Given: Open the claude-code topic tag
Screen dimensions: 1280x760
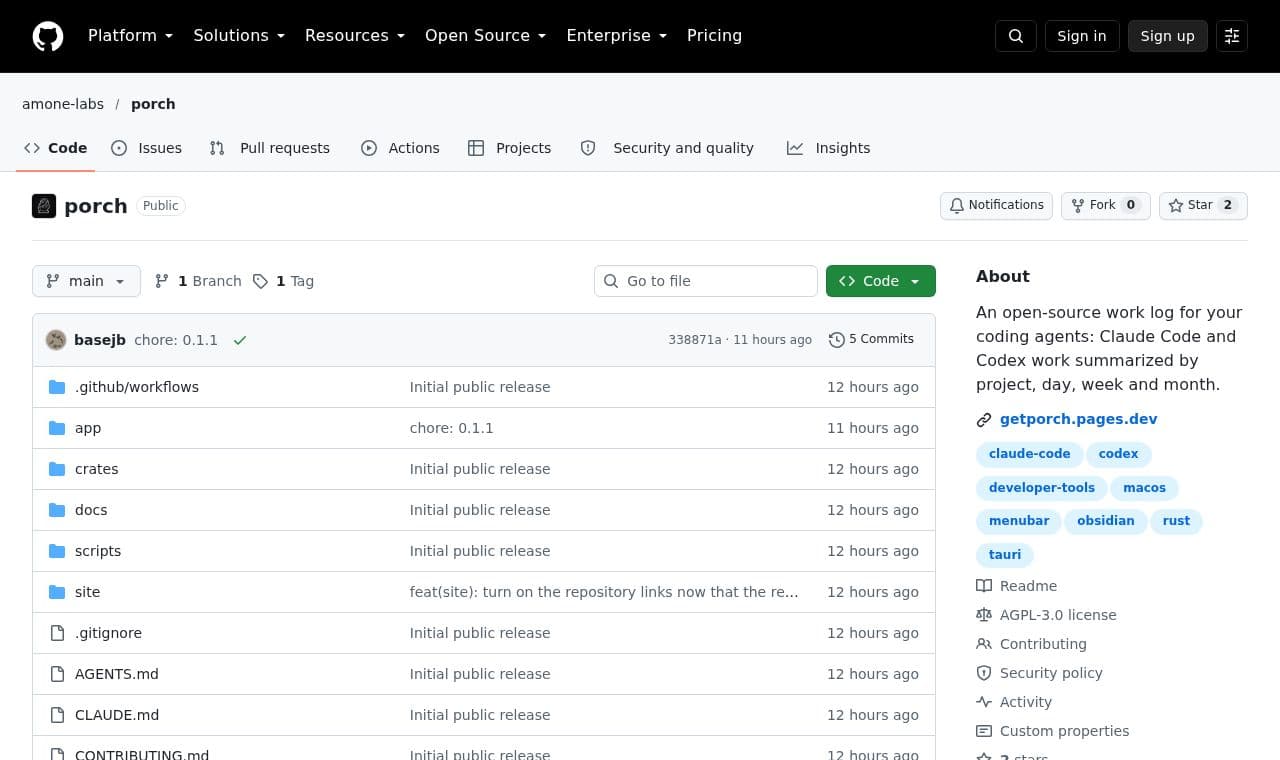Looking at the screenshot, I should click(x=1029, y=454).
